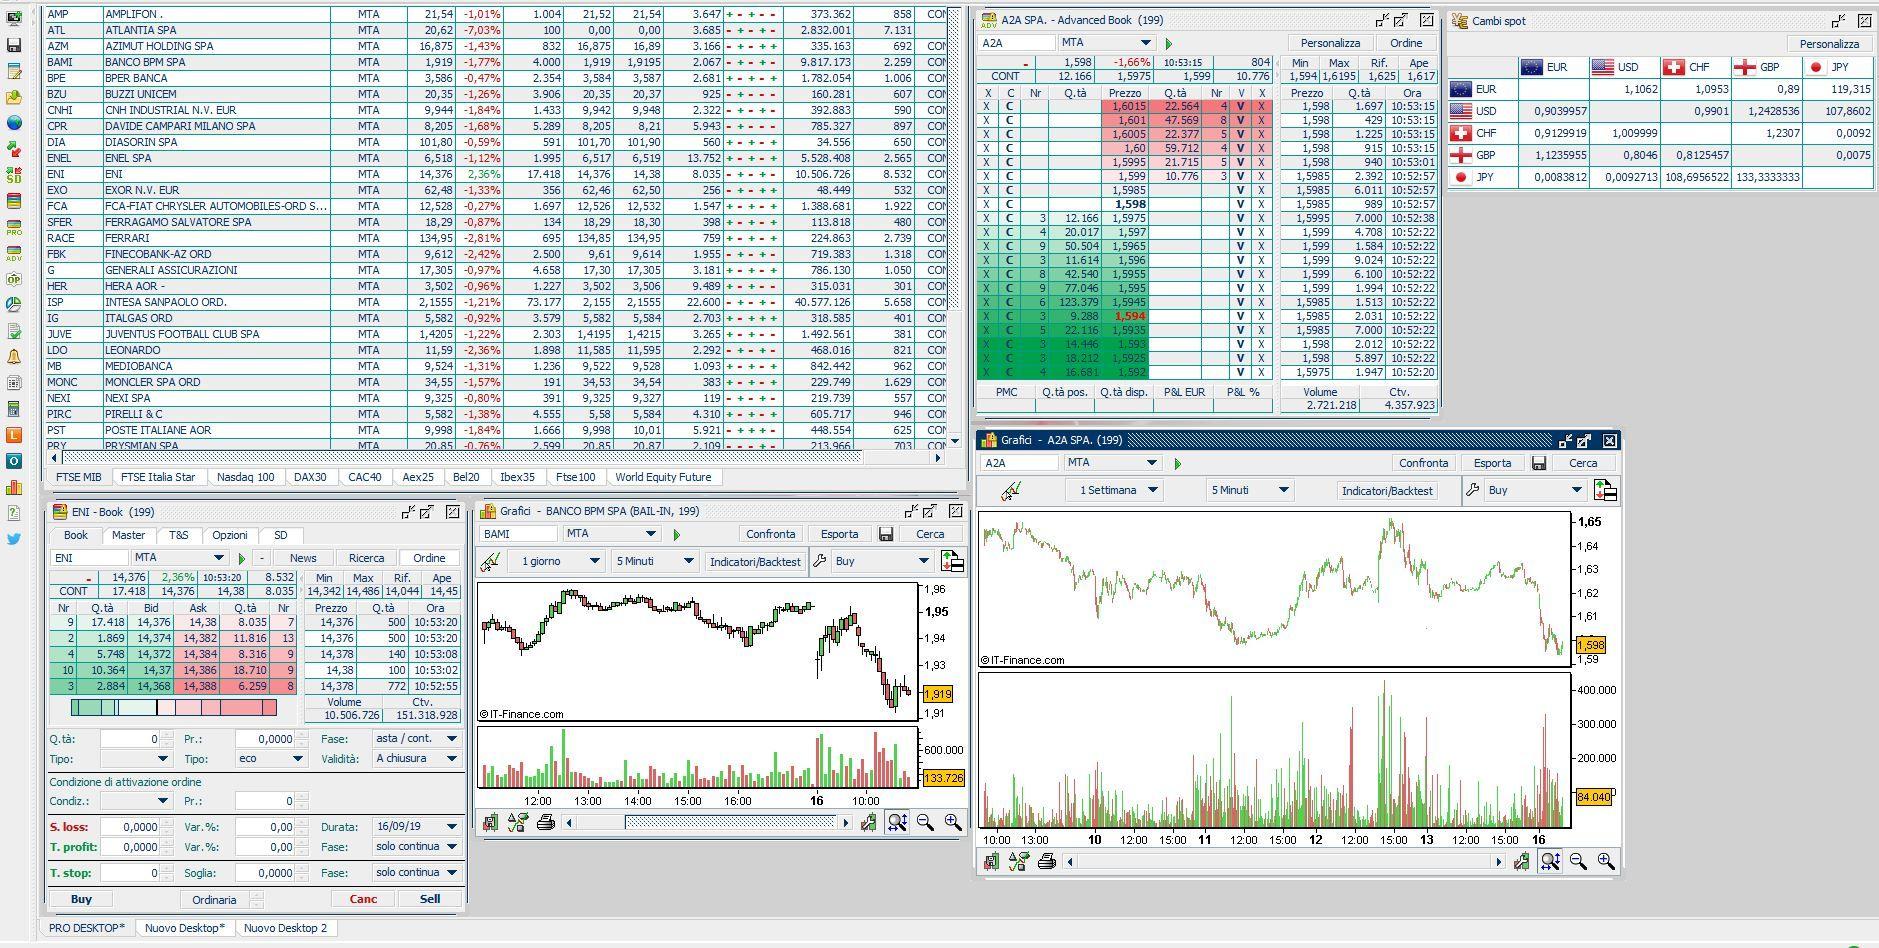Click the drawing tools icon in BAMI chart

click(490, 562)
